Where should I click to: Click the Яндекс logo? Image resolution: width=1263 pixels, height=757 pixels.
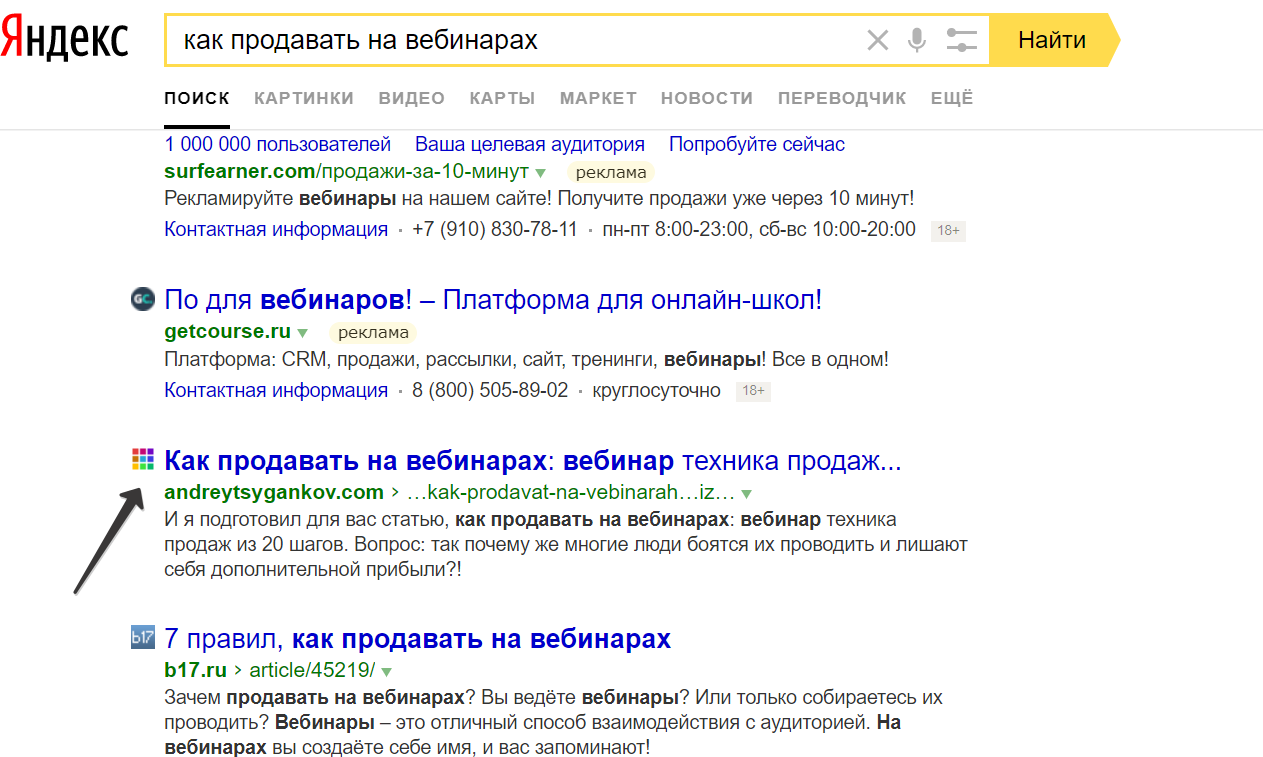point(65,39)
